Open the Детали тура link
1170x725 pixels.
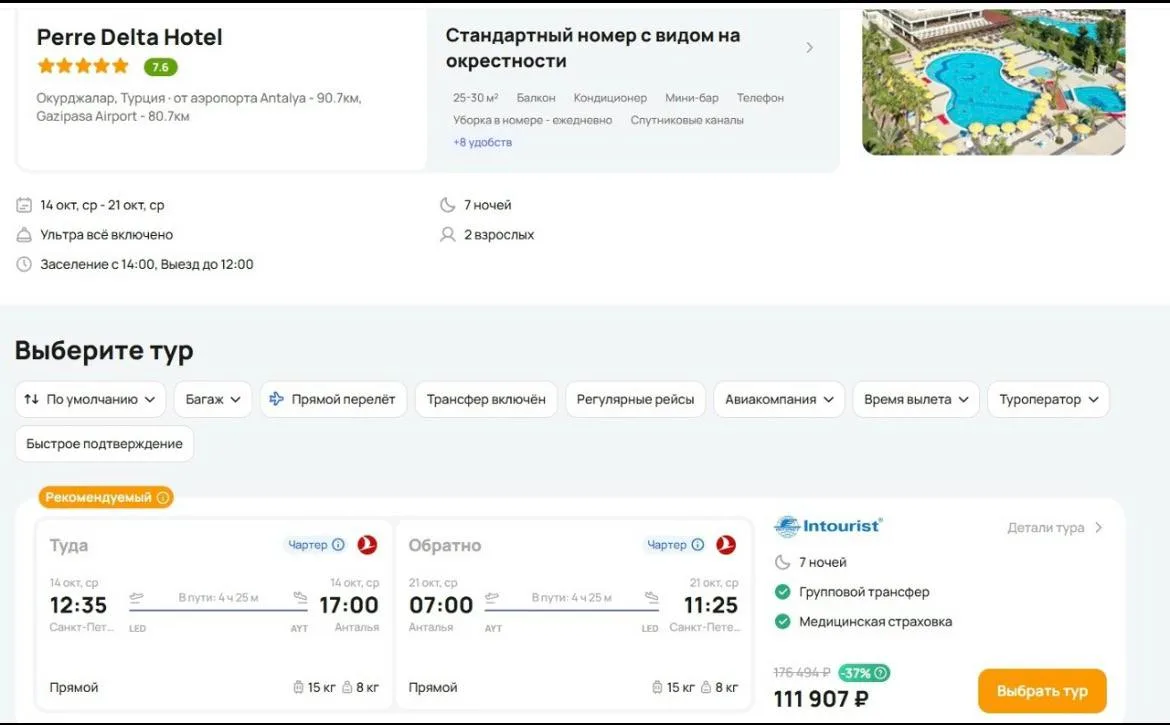pyautogui.click(x=1054, y=527)
